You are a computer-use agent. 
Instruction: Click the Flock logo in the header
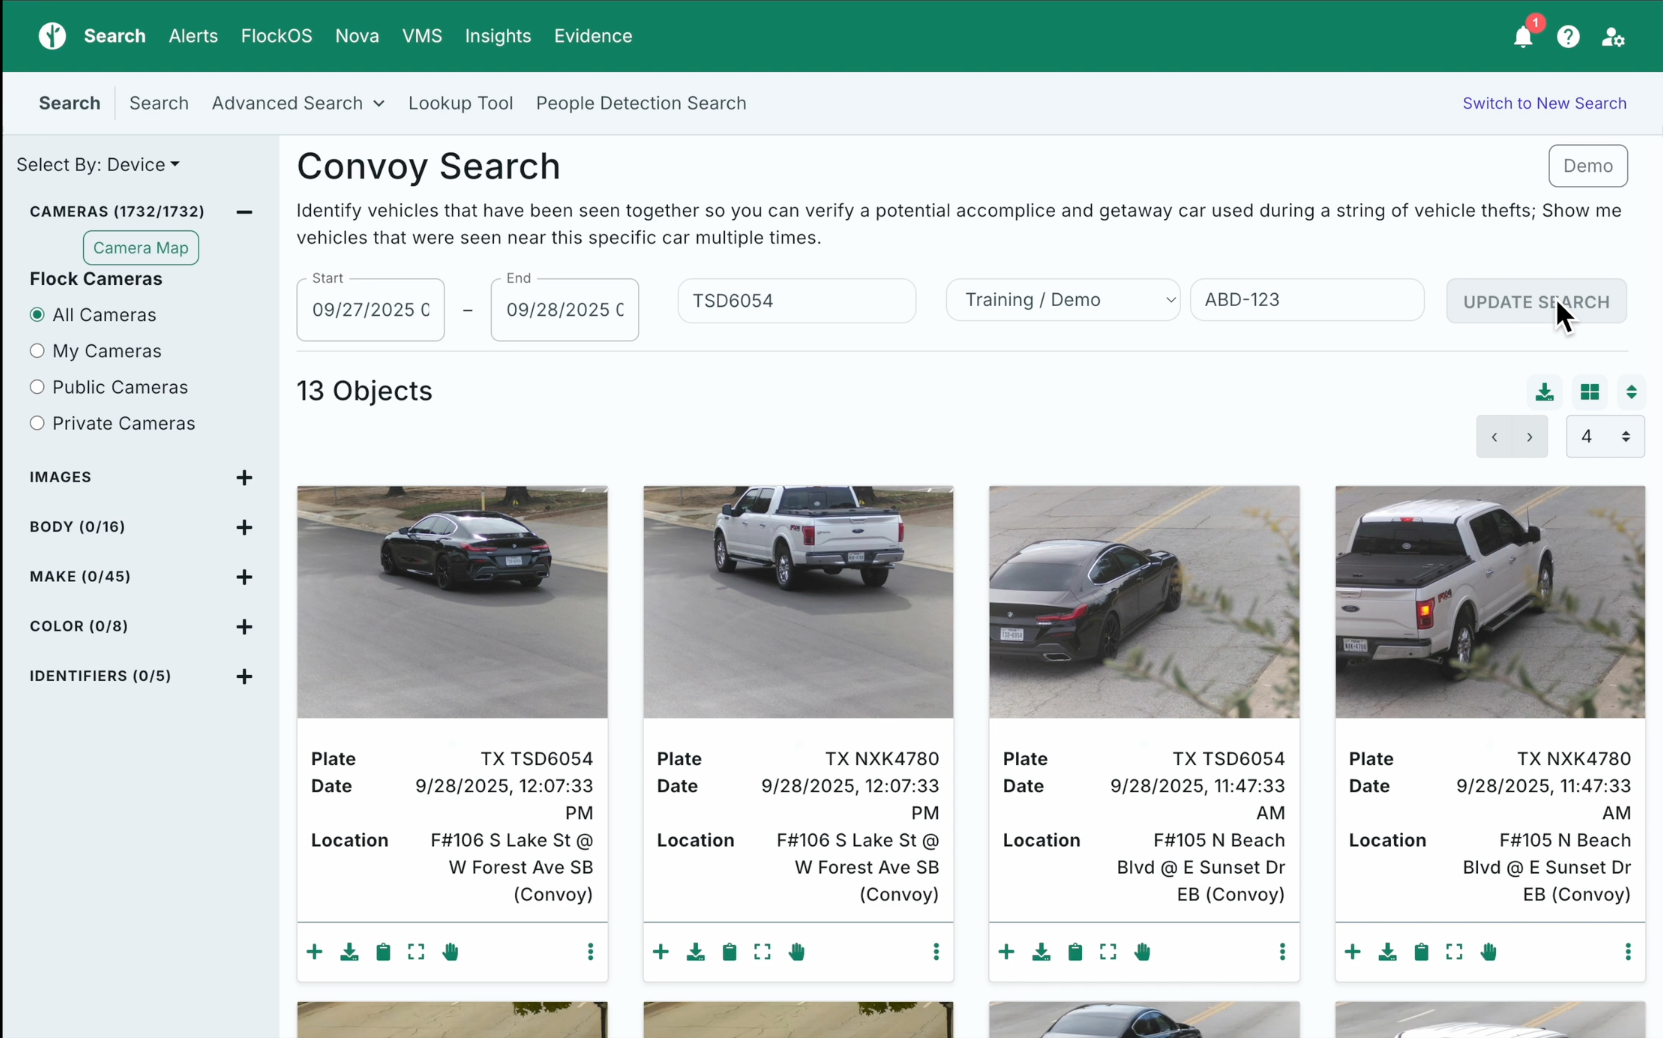52,36
